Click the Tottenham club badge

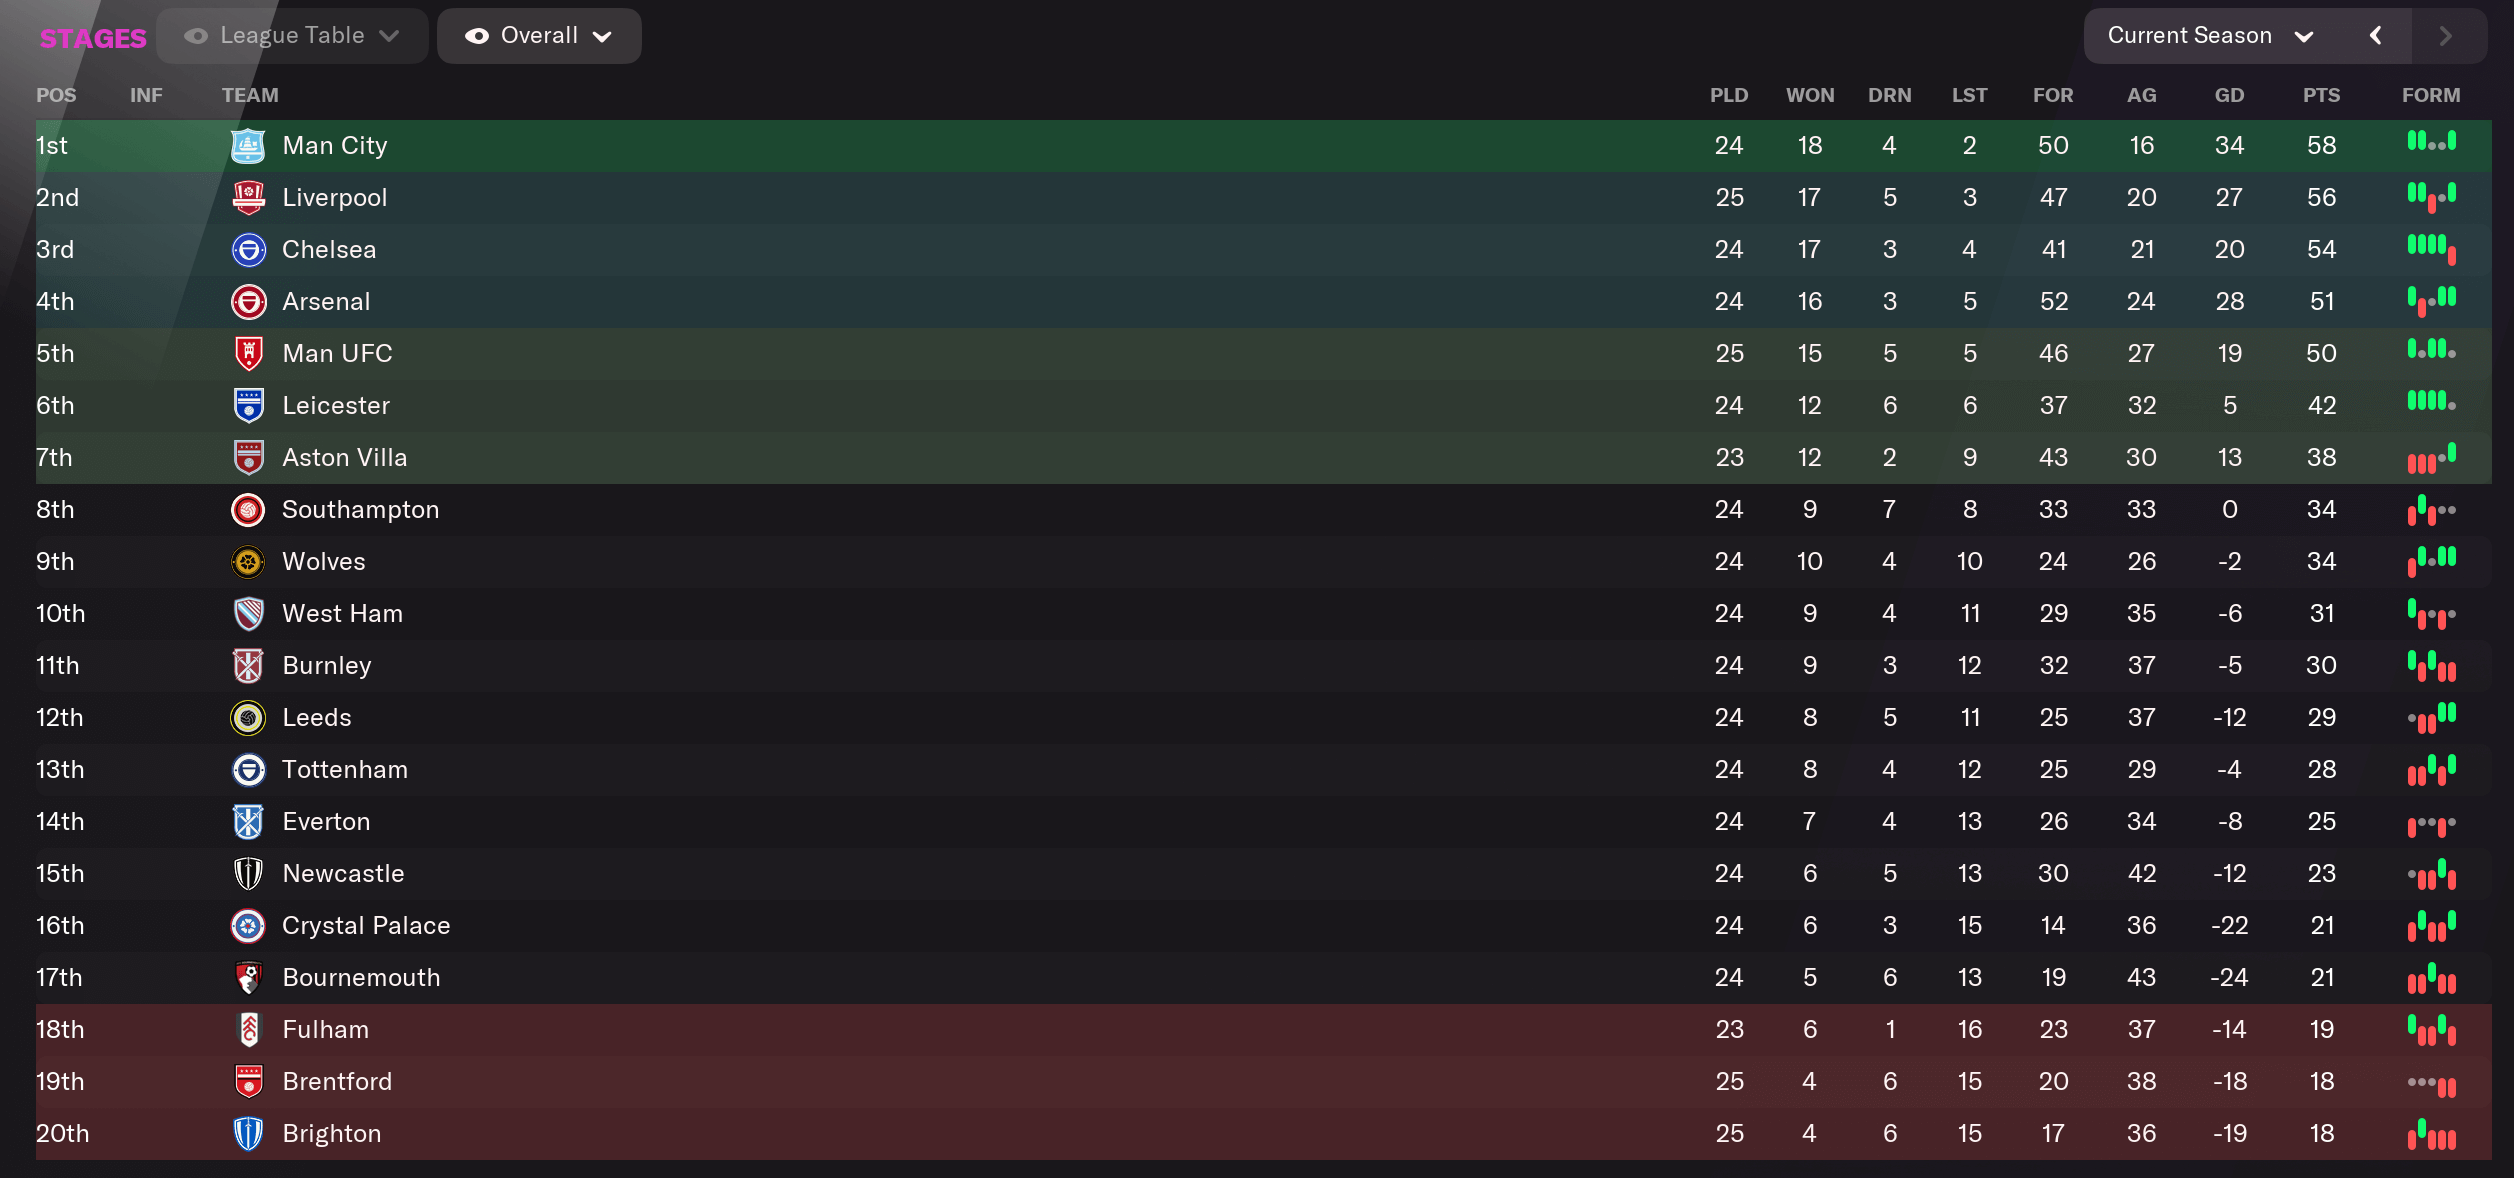coord(247,769)
